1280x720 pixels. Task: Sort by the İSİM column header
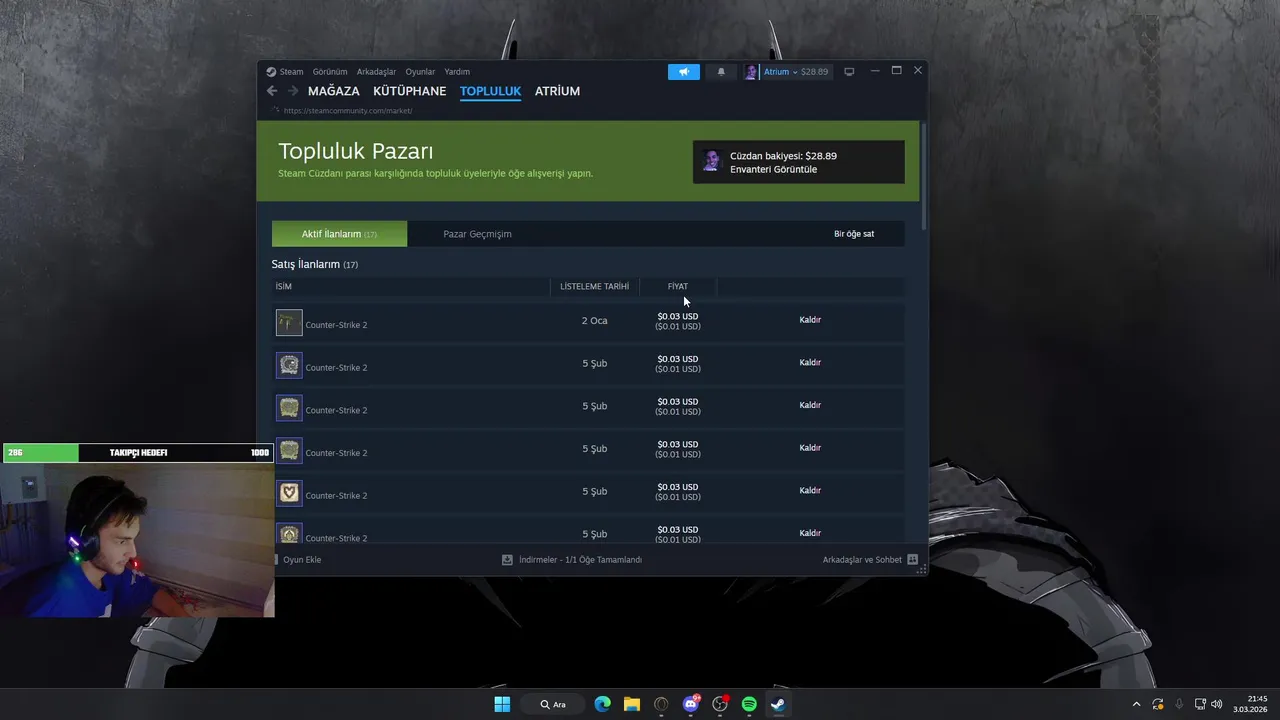click(284, 287)
